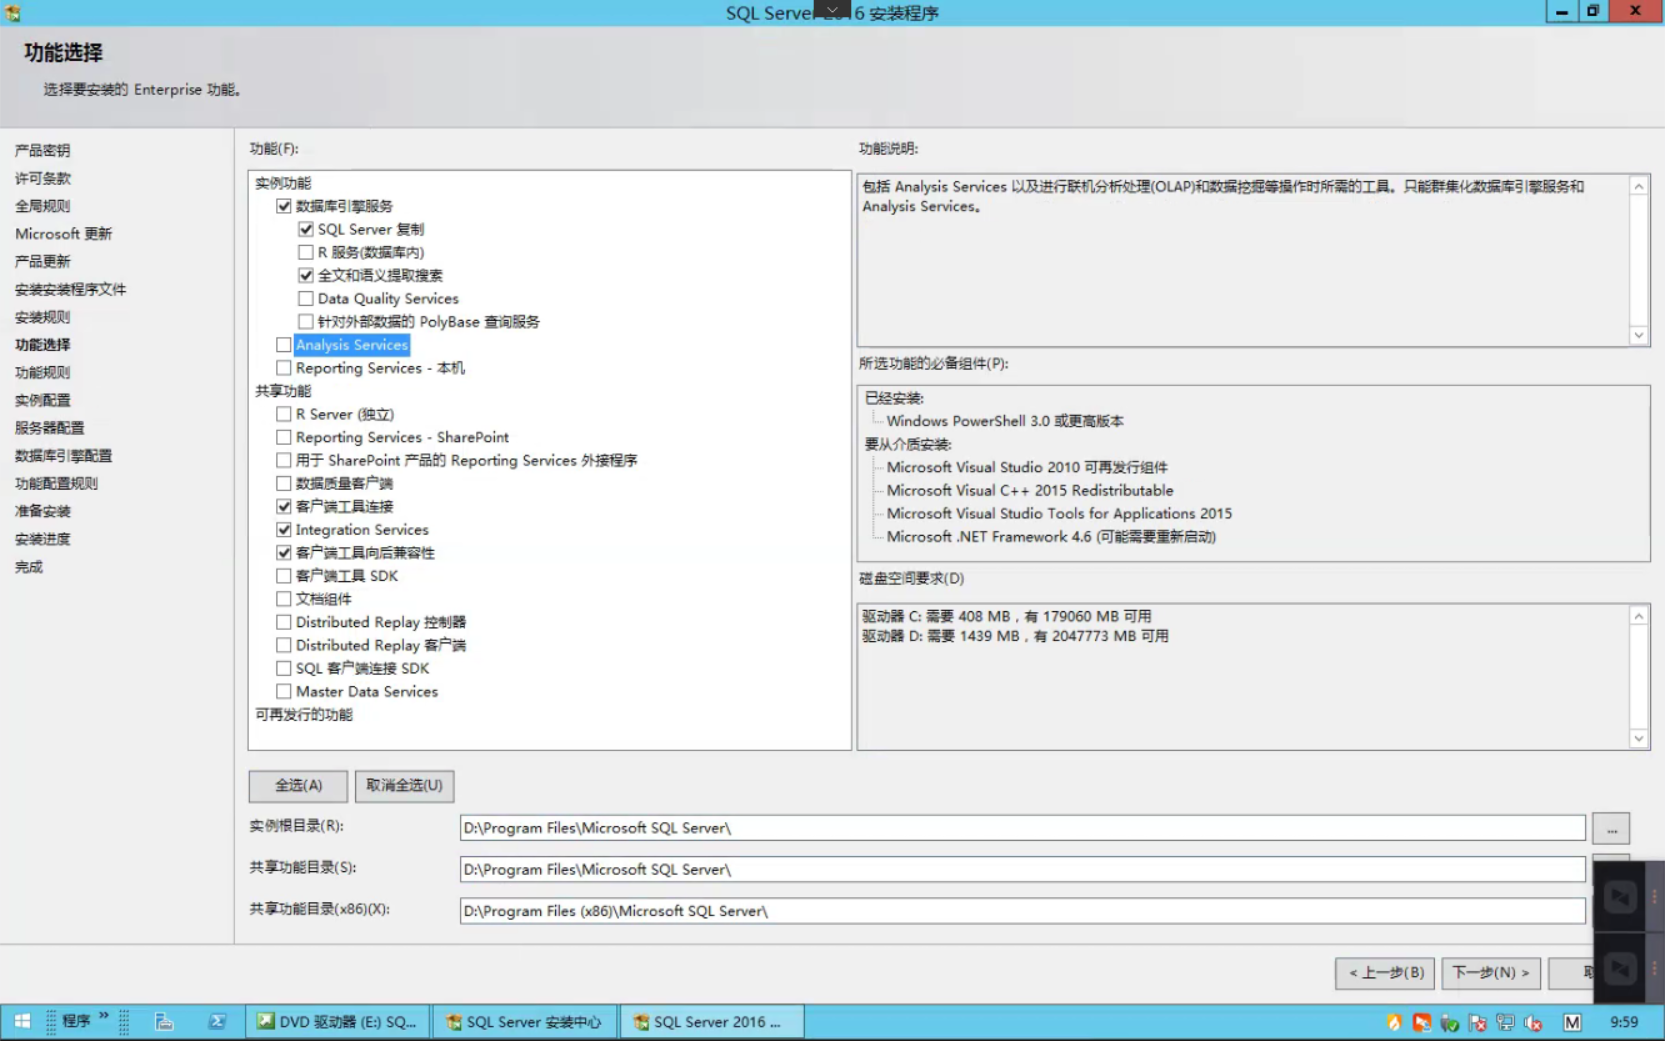Image resolution: width=1665 pixels, height=1041 pixels.
Task: Select Microsoft 更新 step in sidebar
Action: [x=63, y=234]
